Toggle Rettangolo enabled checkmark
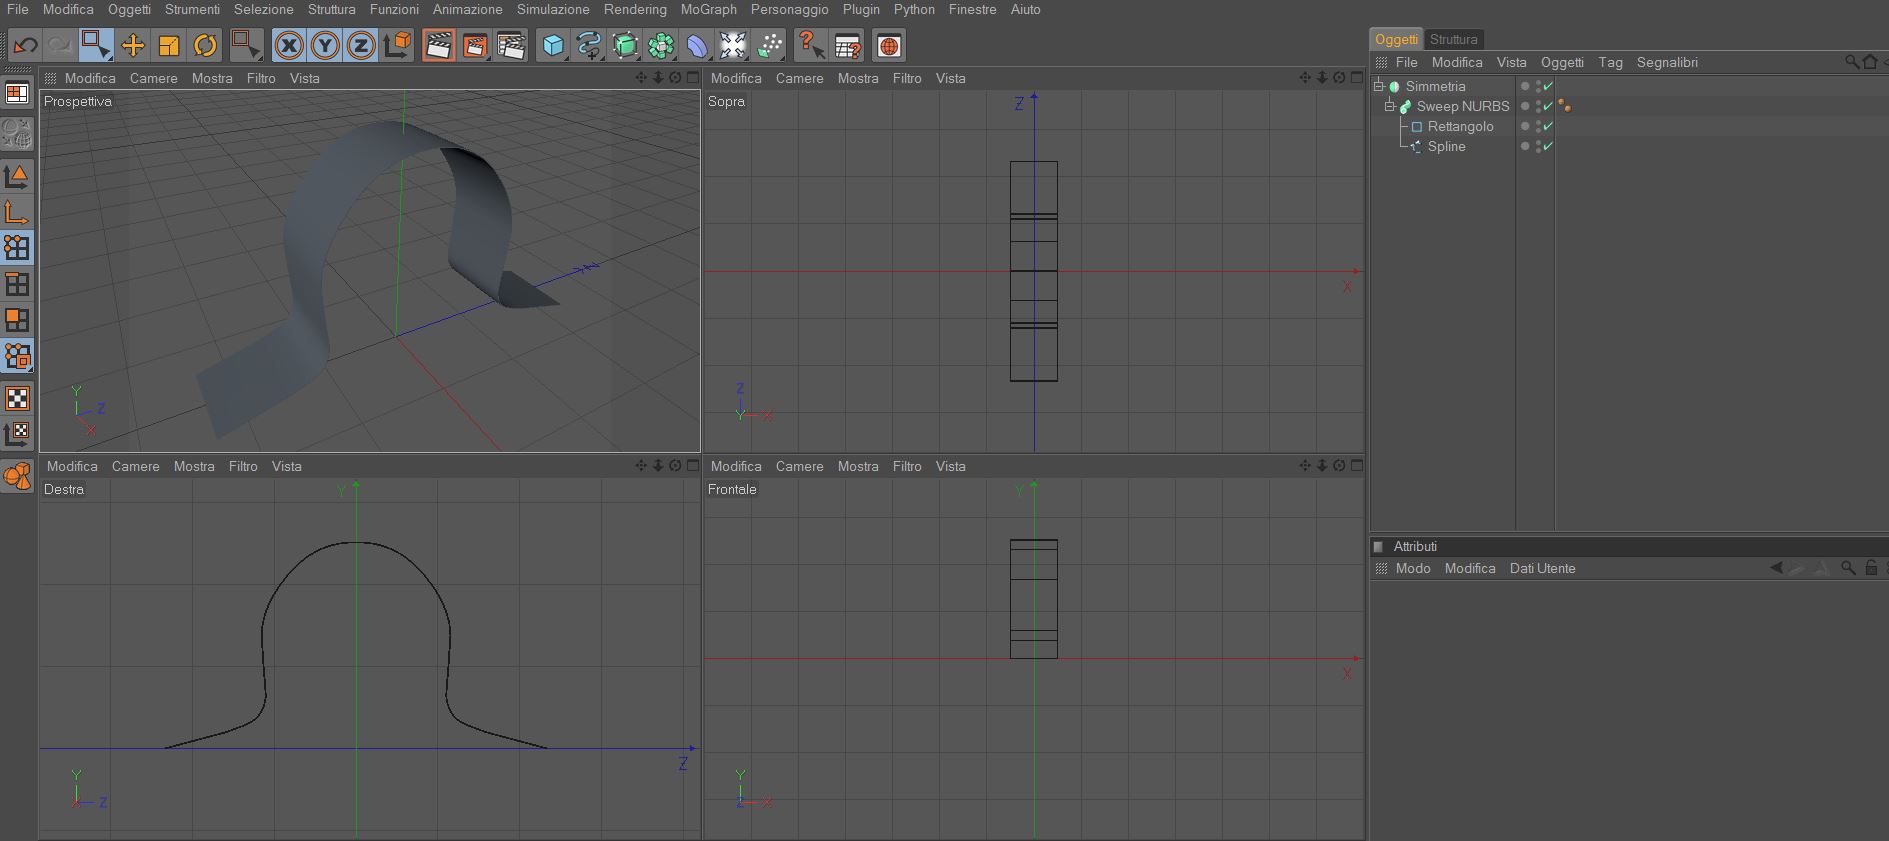This screenshot has width=1889, height=841. (1548, 126)
